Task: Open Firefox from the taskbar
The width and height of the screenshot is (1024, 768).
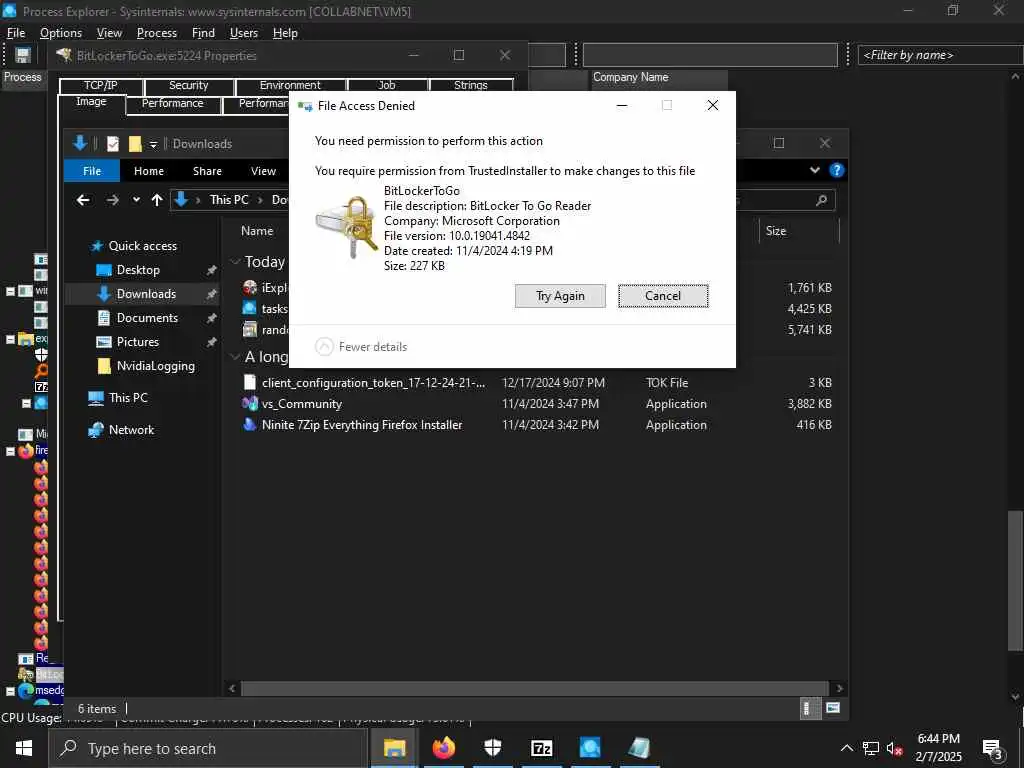Action: click(x=443, y=748)
